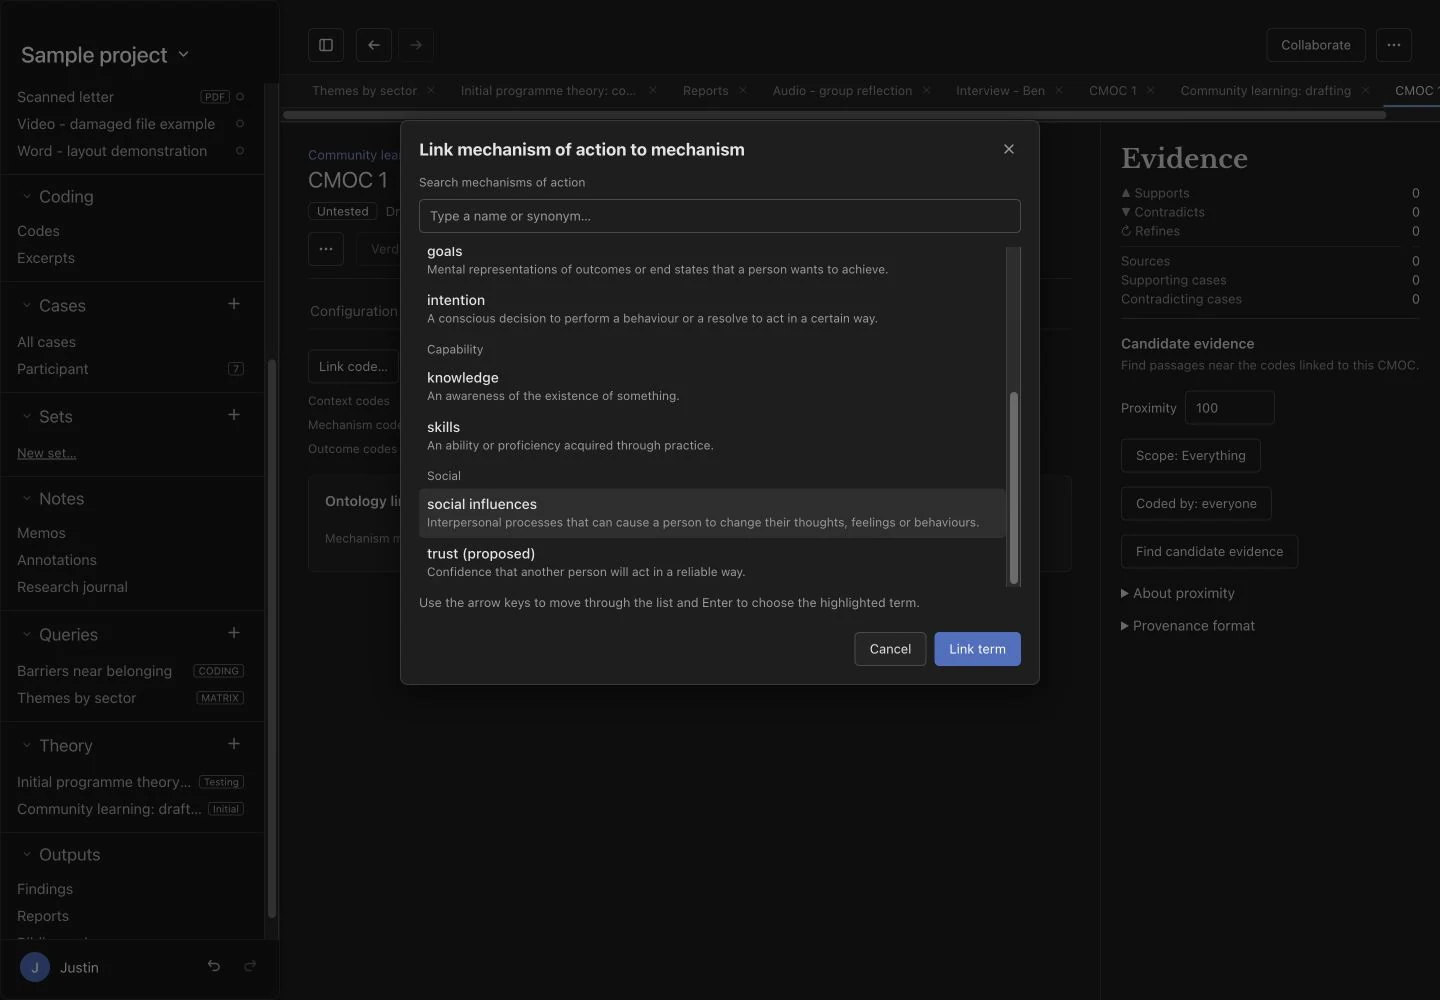The width and height of the screenshot is (1440, 1000).
Task: Click Find candidate evidence
Action: click(x=1209, y=552)
